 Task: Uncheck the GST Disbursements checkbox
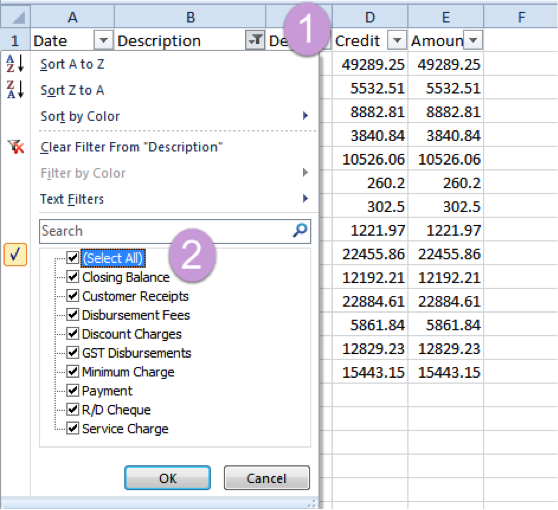point(73,352)
